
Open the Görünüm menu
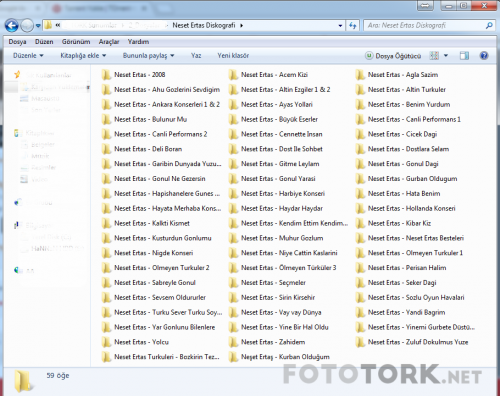(x=76, y=42)
